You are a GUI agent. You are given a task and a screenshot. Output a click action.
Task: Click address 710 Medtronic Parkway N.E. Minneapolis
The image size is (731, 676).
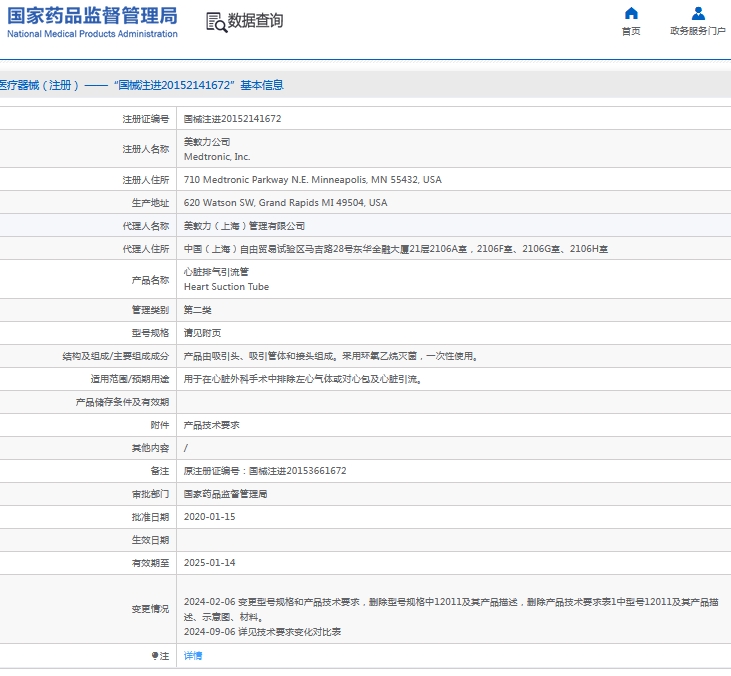(x=312, y=179)
